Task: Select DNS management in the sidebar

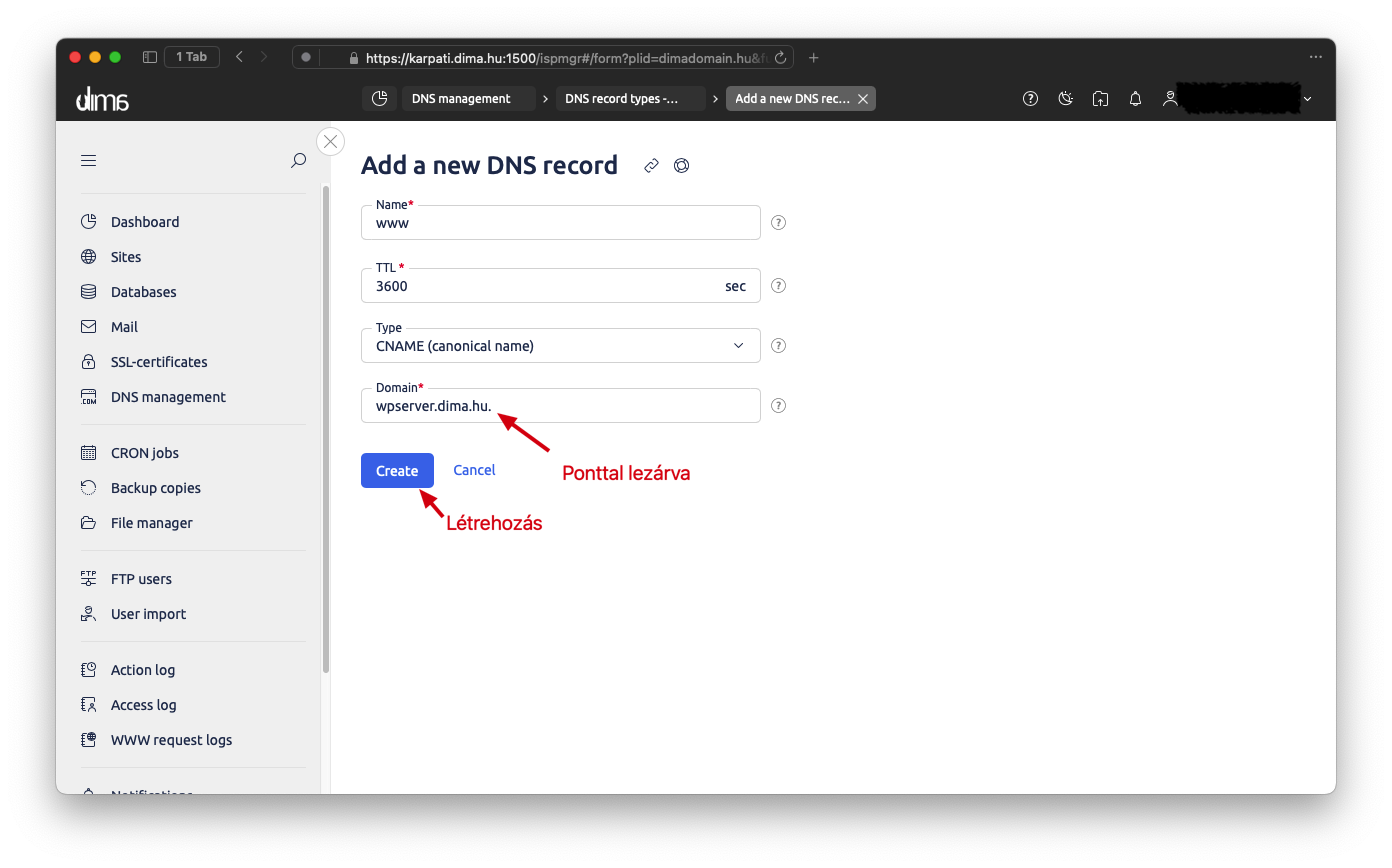Action: pos(168,397)
